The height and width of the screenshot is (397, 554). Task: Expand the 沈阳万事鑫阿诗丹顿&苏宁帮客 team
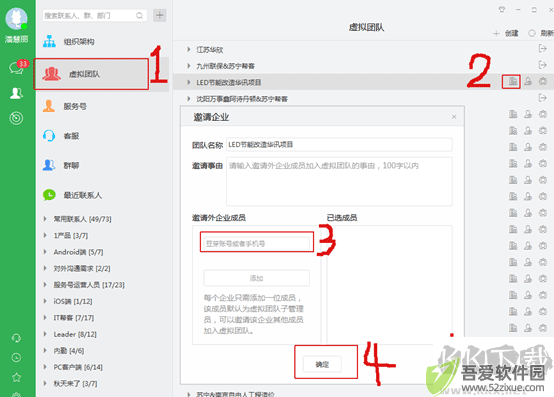tap(189, 99)
